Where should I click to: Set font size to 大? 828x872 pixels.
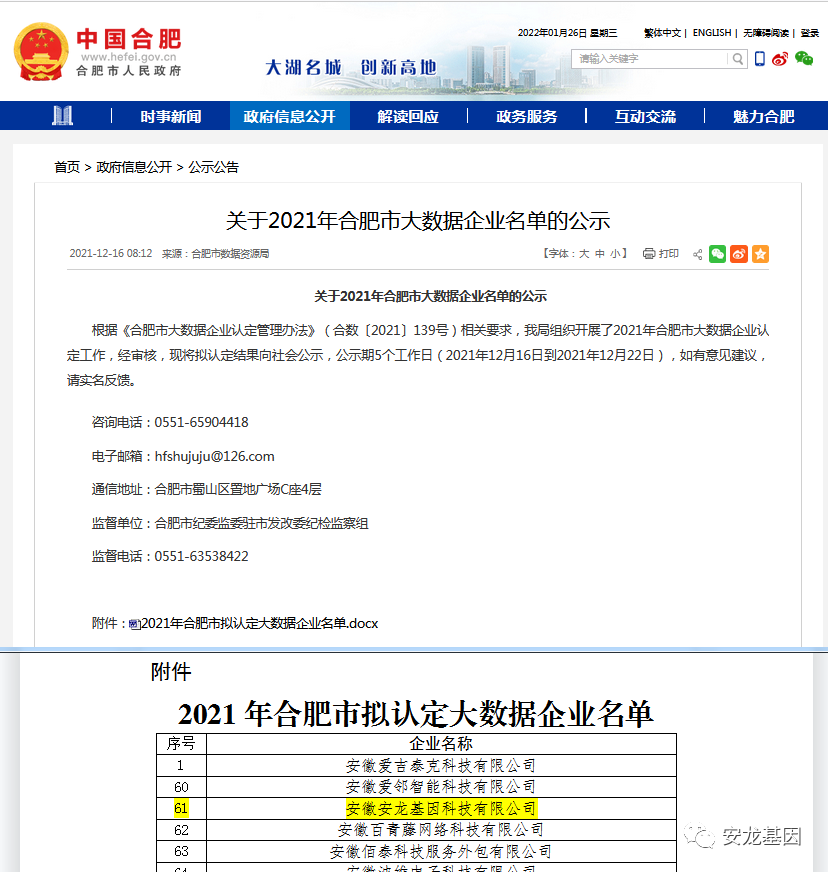click(584, 254)
